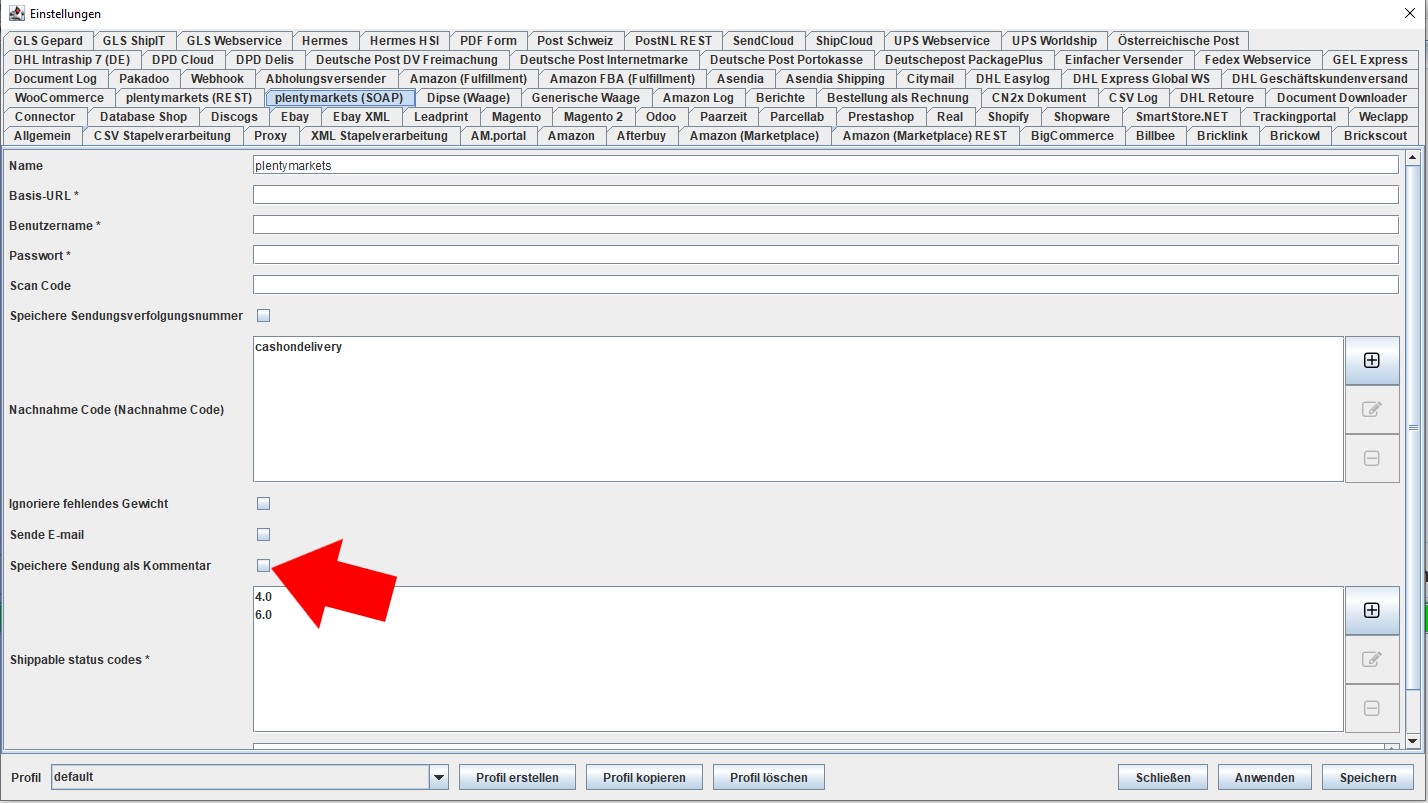
Task: Click the settings panel scrollbar down arrow
Action: coord(1413,741)
